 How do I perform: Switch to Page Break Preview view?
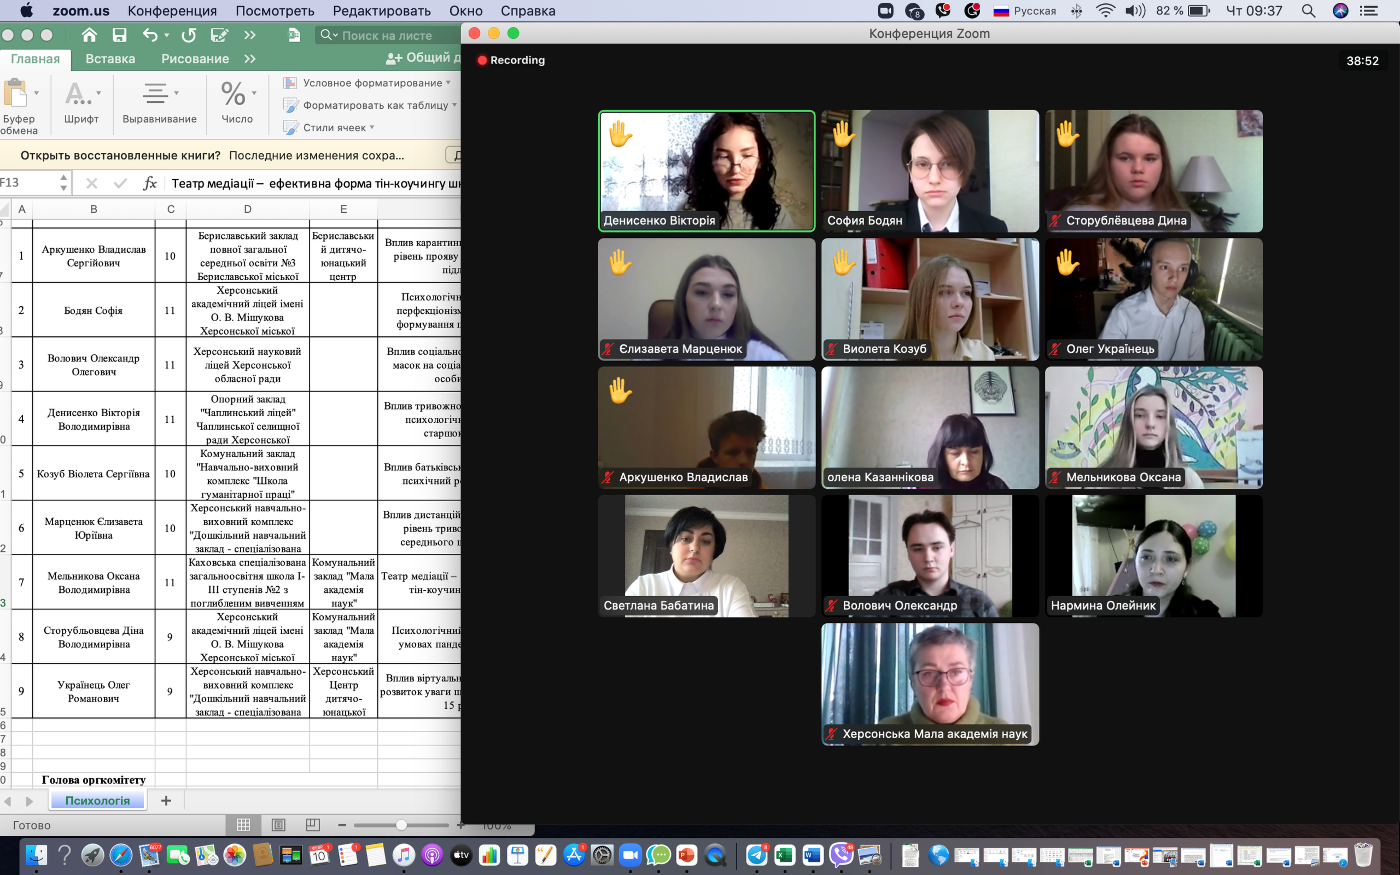[x=313, y=825]
